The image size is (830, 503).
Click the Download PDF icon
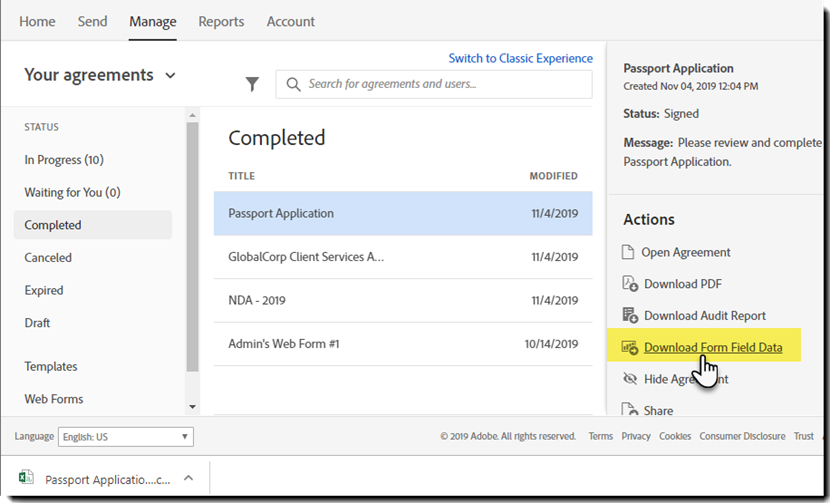pos(629,284)
